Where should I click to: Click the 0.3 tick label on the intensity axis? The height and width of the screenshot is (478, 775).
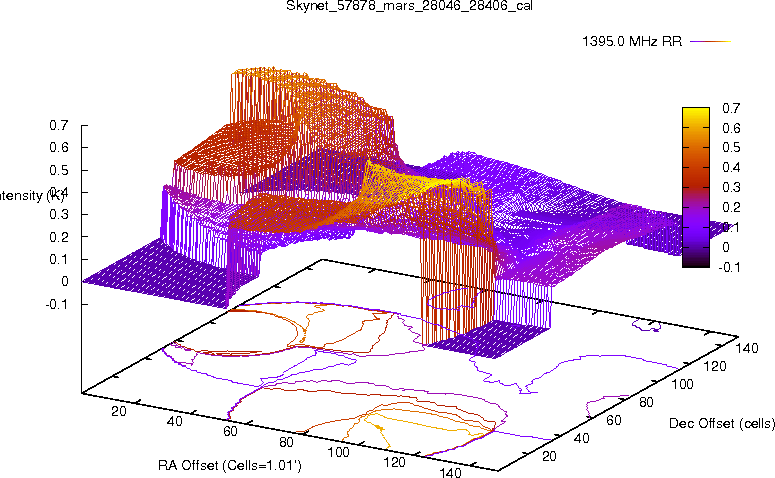coord(58,215)
